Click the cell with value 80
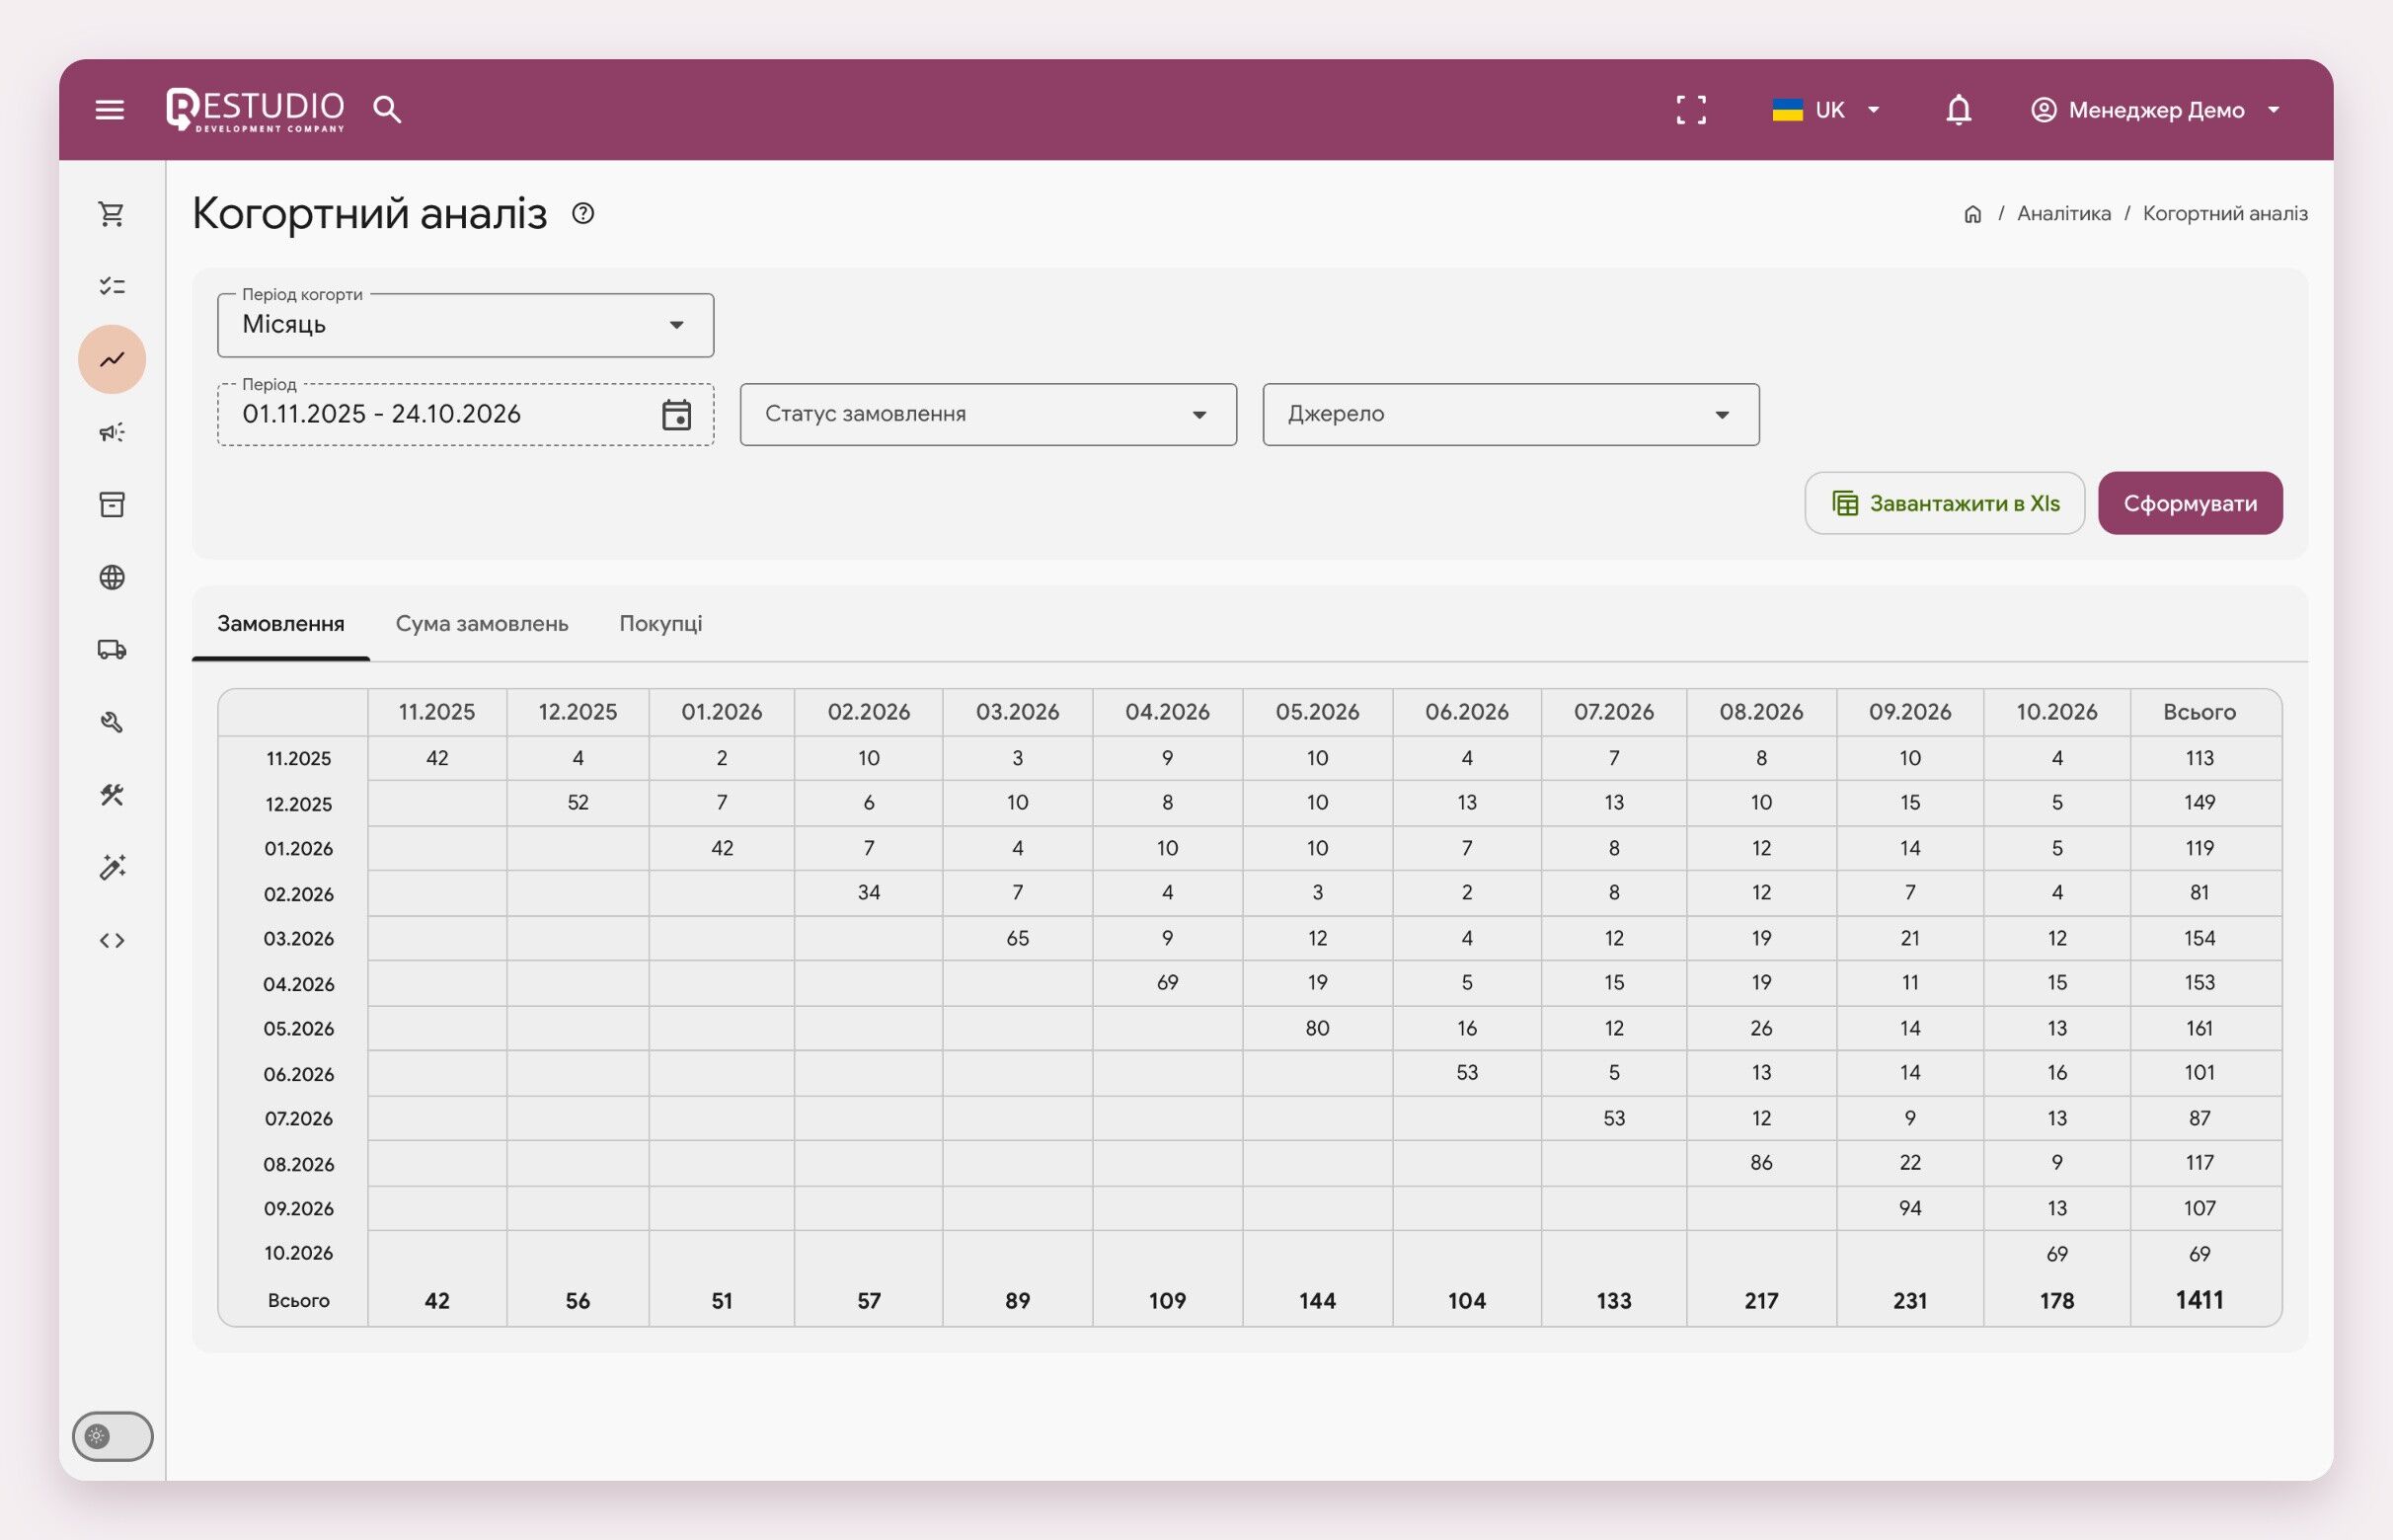 (x=1317, y=1028)
